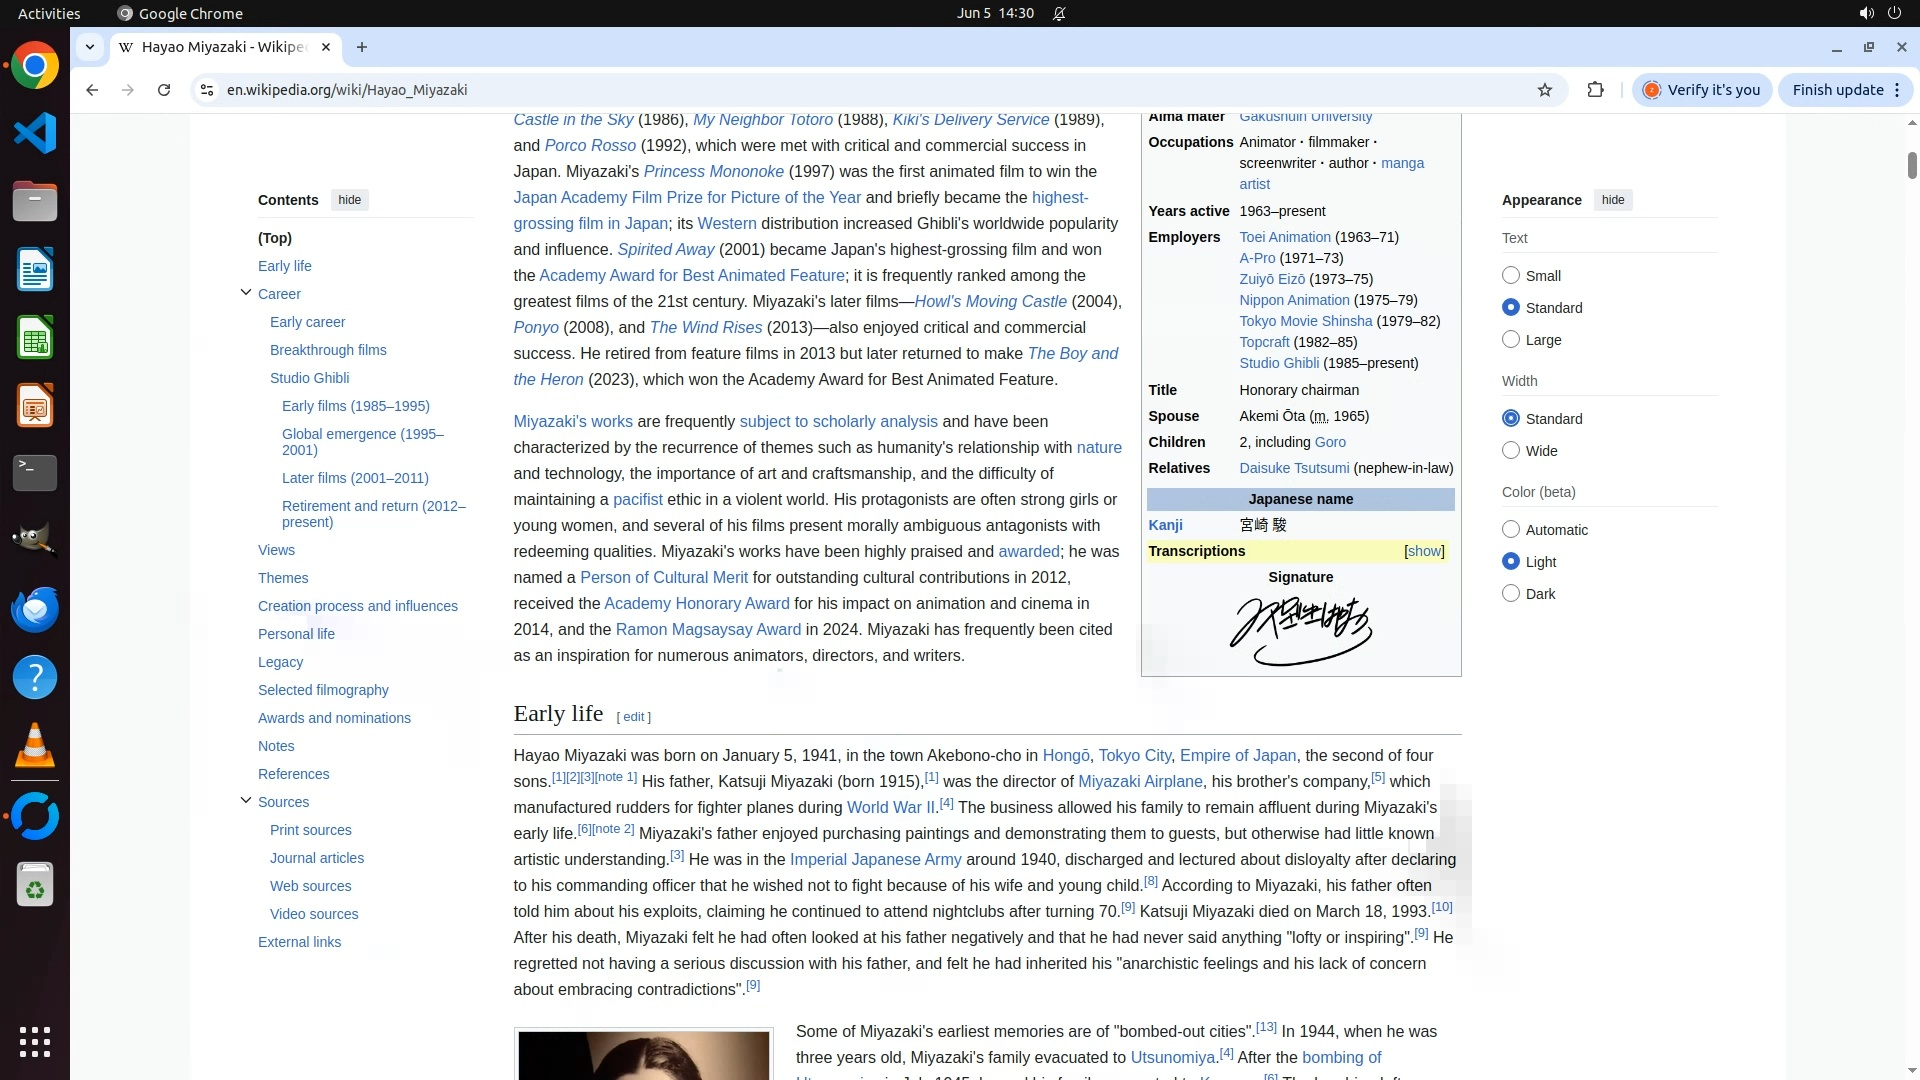Go back to the previous page
The height and width of the screenshot is (1080, 1920).
(92, 90)
